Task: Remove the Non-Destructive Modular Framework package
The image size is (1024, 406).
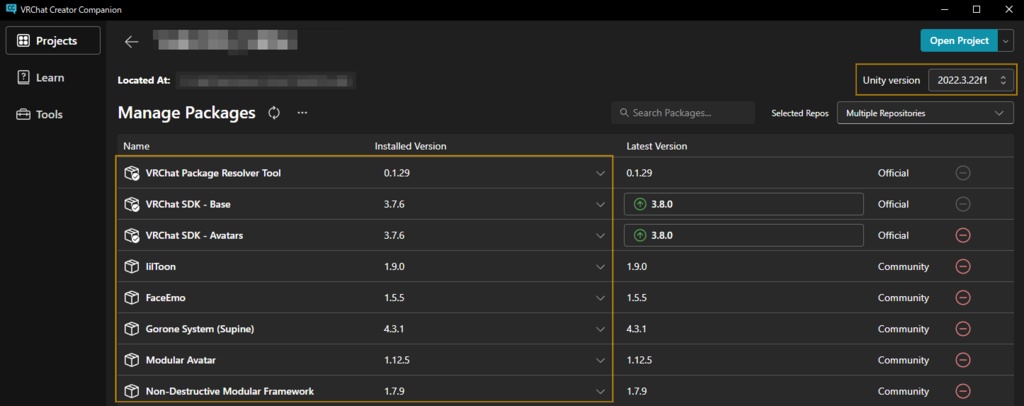Action: tap(963, 392)
